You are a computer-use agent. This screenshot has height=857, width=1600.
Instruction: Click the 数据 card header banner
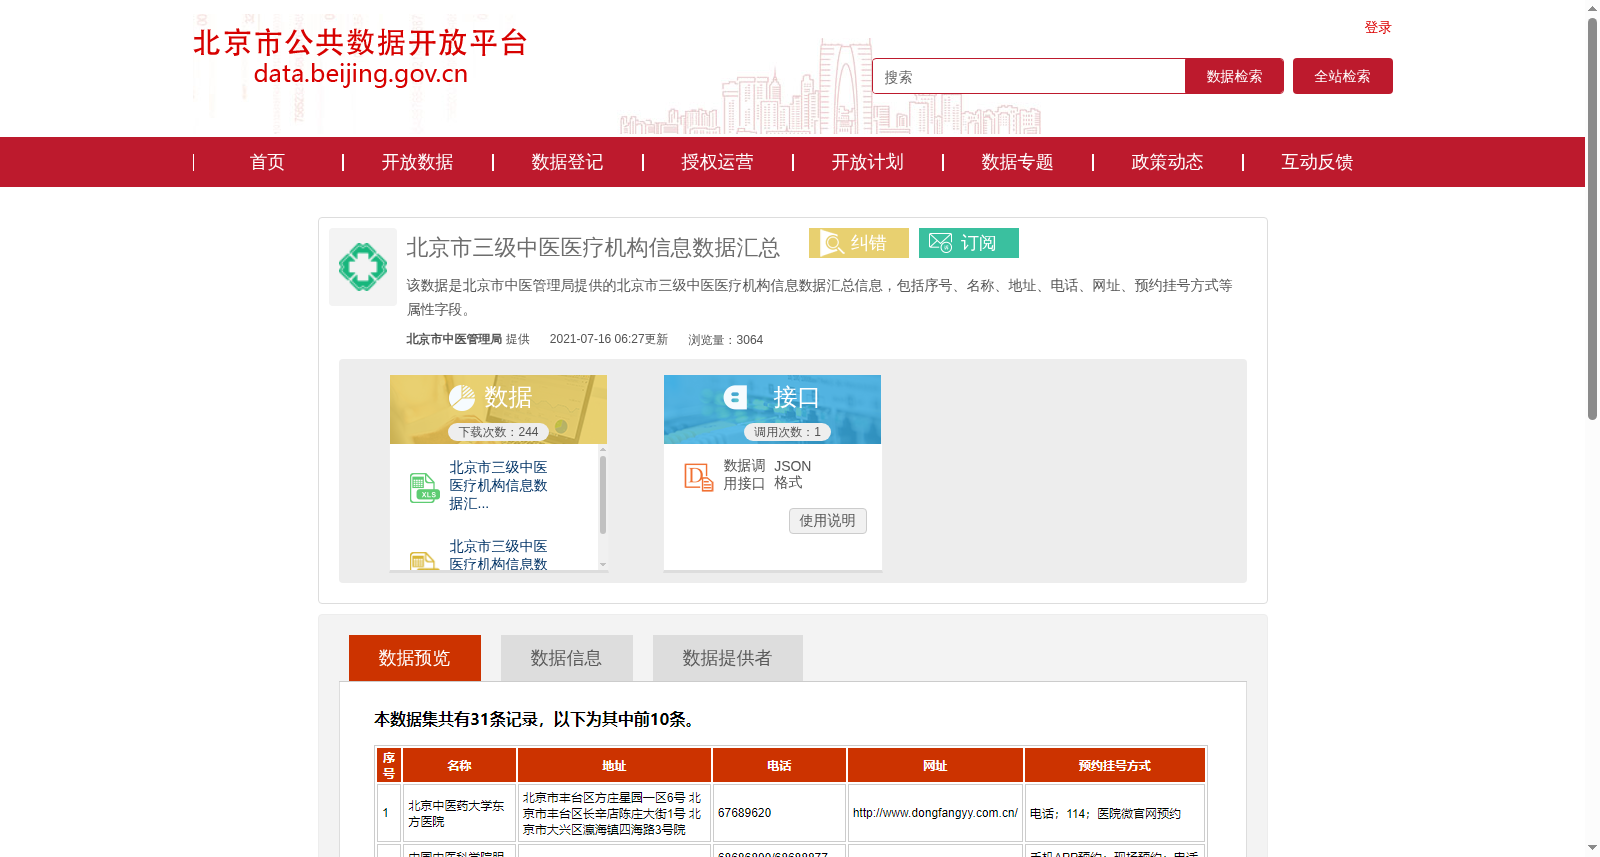pos(498,409)
